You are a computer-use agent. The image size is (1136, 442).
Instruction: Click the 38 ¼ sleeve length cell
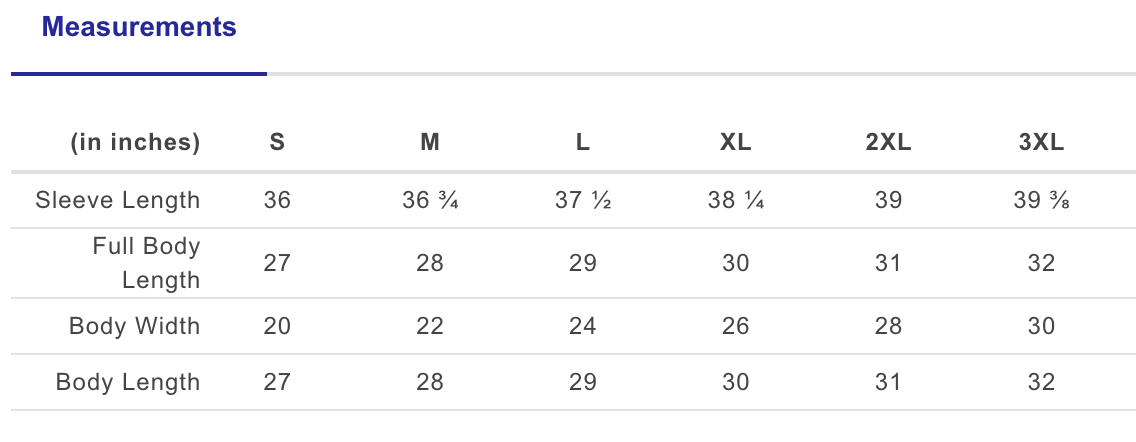[x=736, y=200]
